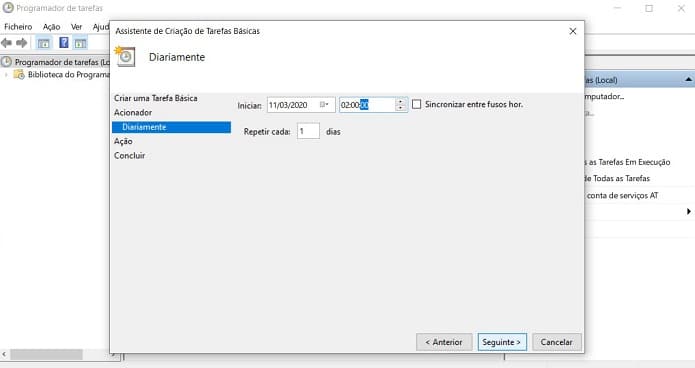Click the conta de serviços AT action
This screenshot has height=368, width=695.
(x=623, y=195)
